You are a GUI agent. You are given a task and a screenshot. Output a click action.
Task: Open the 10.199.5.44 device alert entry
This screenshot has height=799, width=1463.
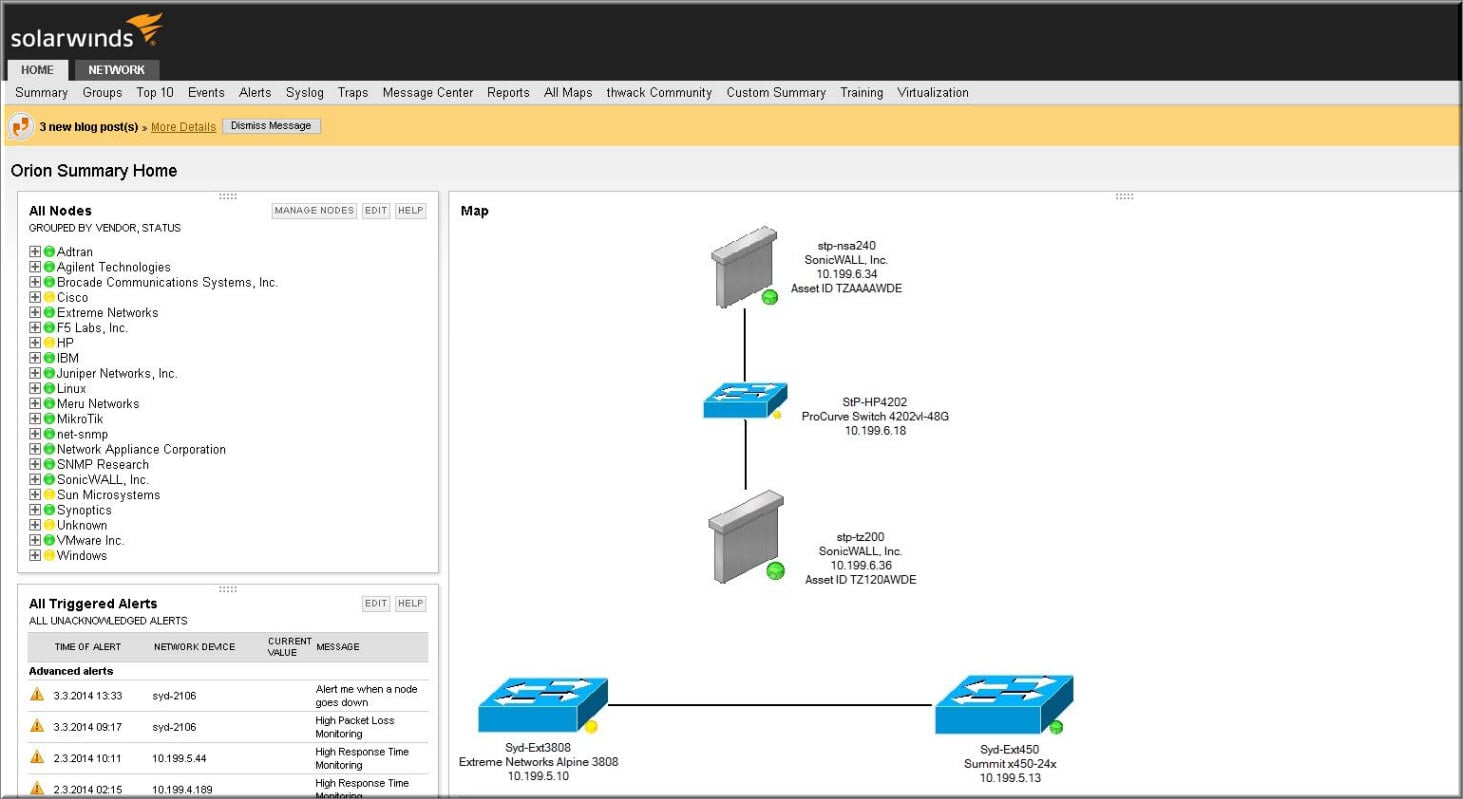pos(180,759)
